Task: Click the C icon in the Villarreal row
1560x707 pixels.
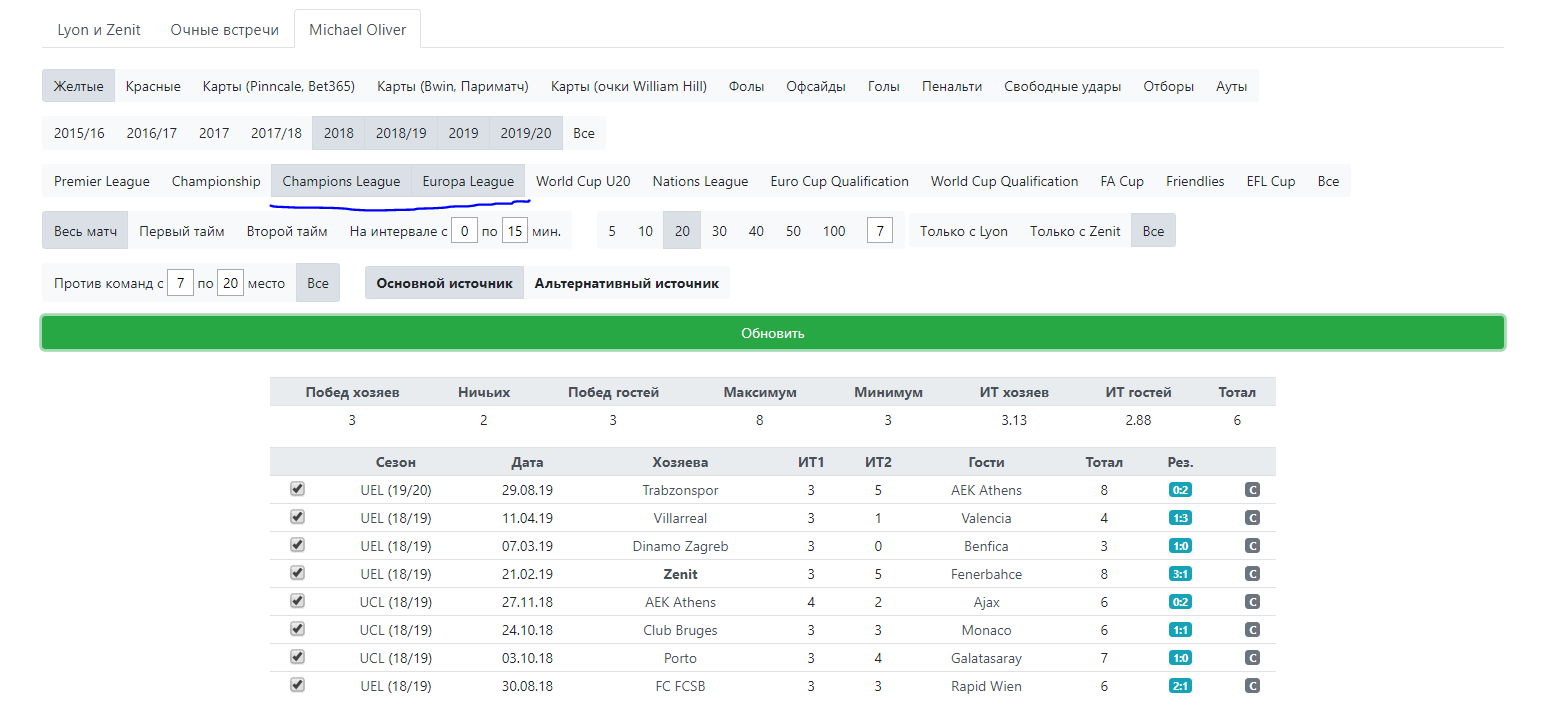Action: point(1252,518)
